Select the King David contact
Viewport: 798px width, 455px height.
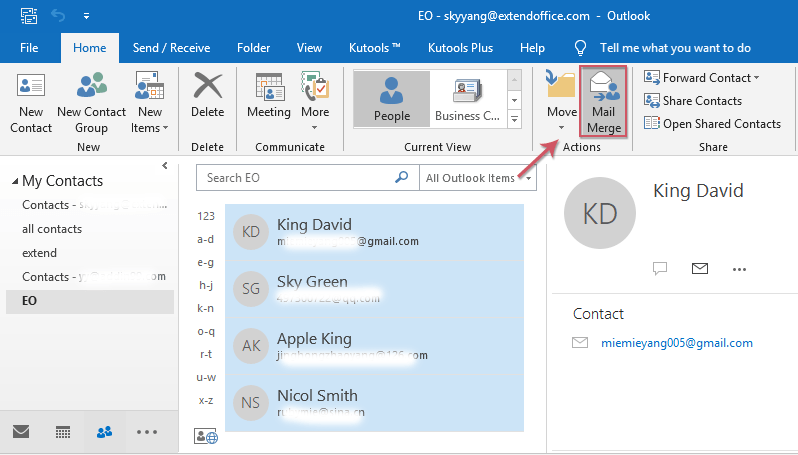point(375,233)
